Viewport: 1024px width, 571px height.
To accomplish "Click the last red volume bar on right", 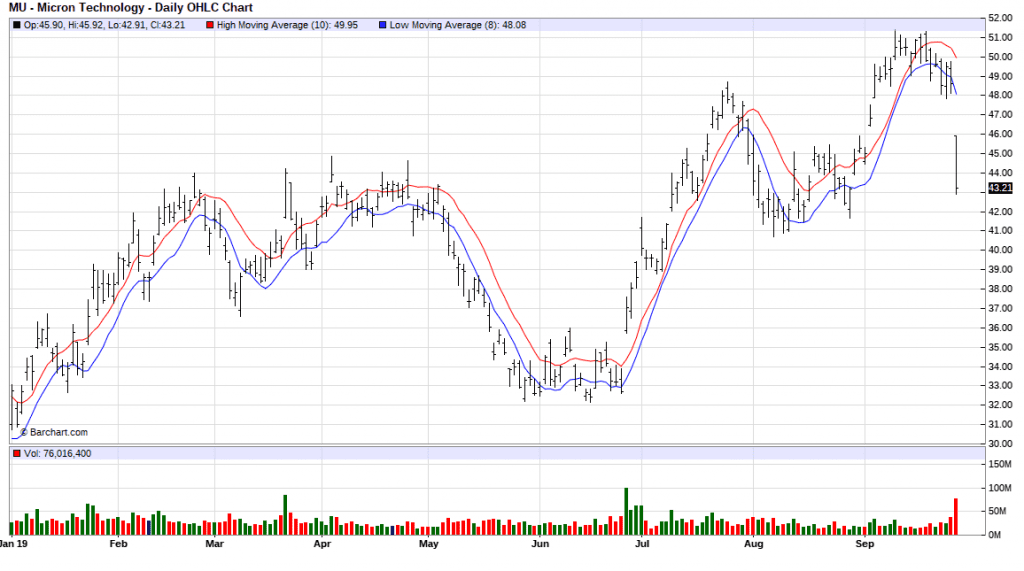I will coord(956,517).
